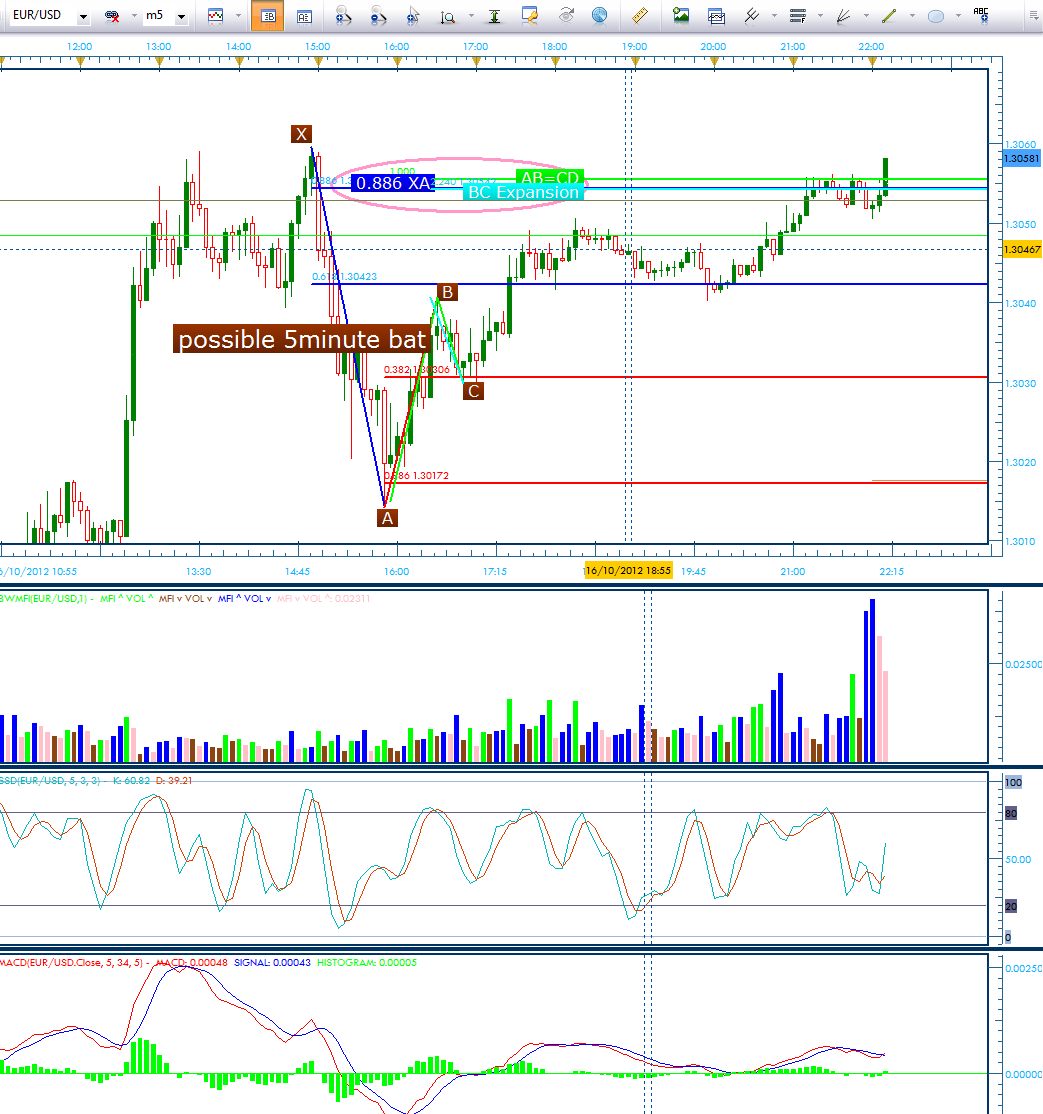Image resolution: width=1043 pixels, height=1114 pixels.
Task: Click the '0.886 1.30172' retracement label
Action: pos(416,475)
